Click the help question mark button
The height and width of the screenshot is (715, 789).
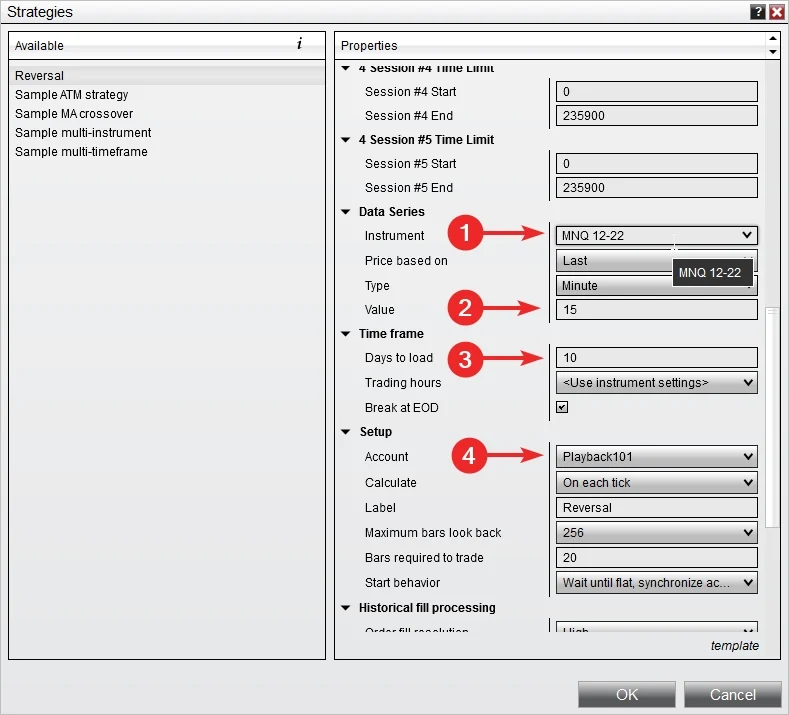(758, 12)
